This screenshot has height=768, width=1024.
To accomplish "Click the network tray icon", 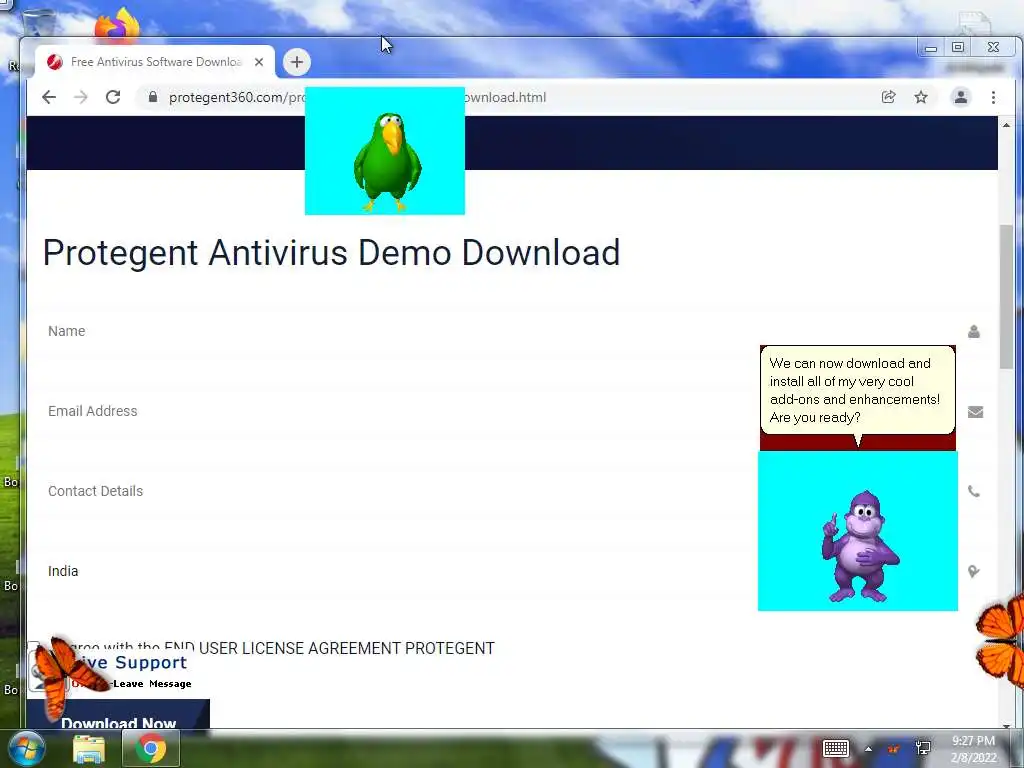I will click(x=923, y=748).
